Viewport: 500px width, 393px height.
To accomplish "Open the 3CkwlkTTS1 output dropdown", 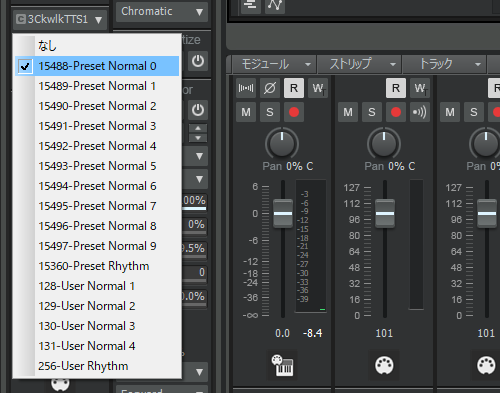I will (x=60, y=19).
